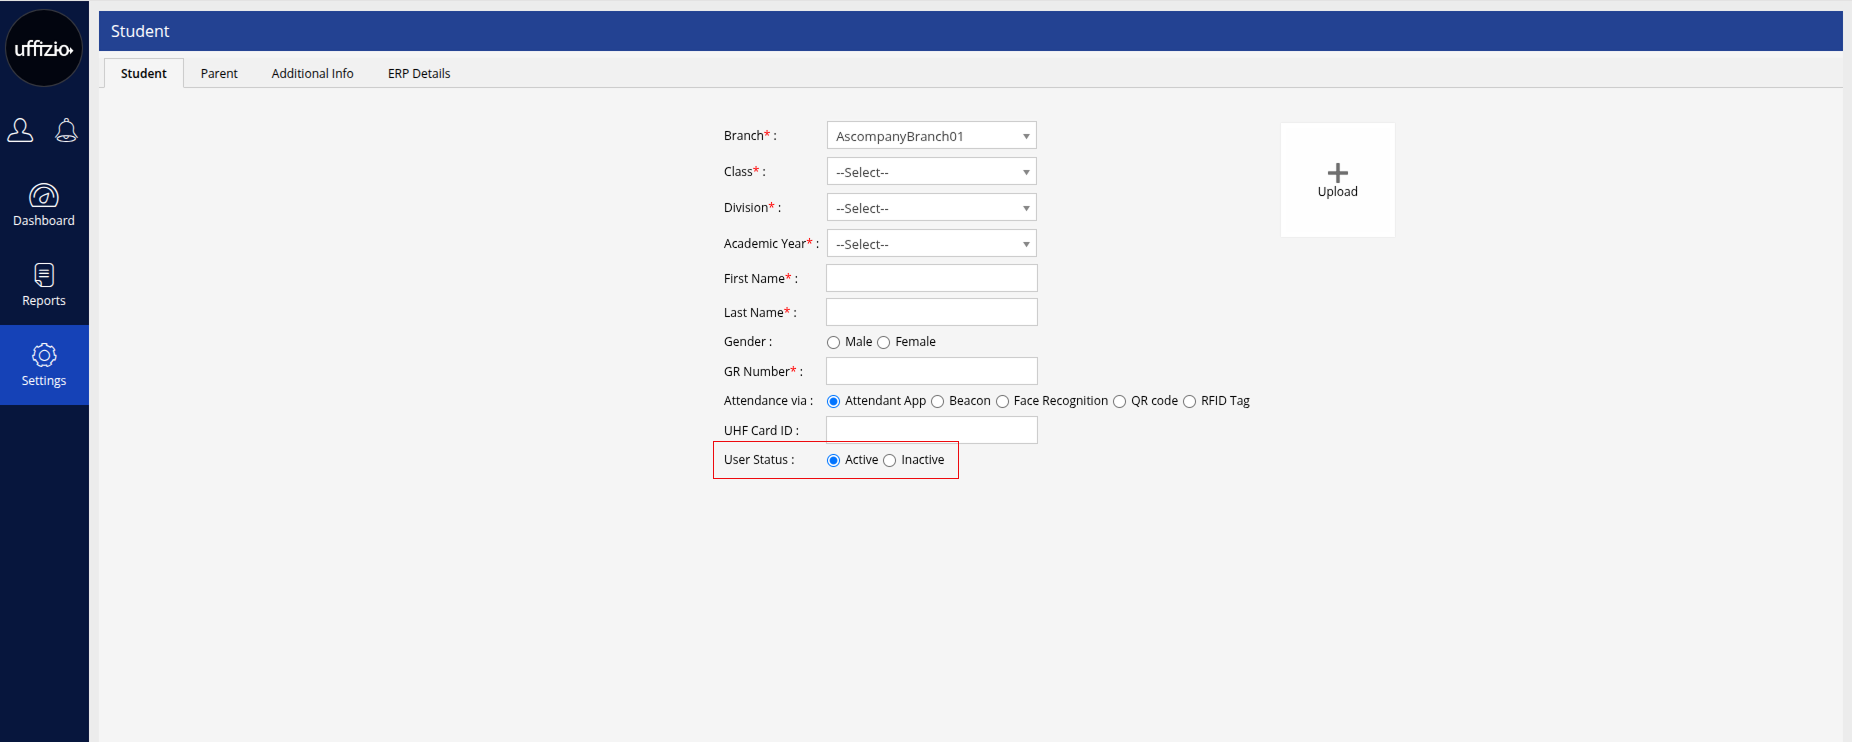
Task: Open Settings gear in sidebar
Action: point(44,365)
